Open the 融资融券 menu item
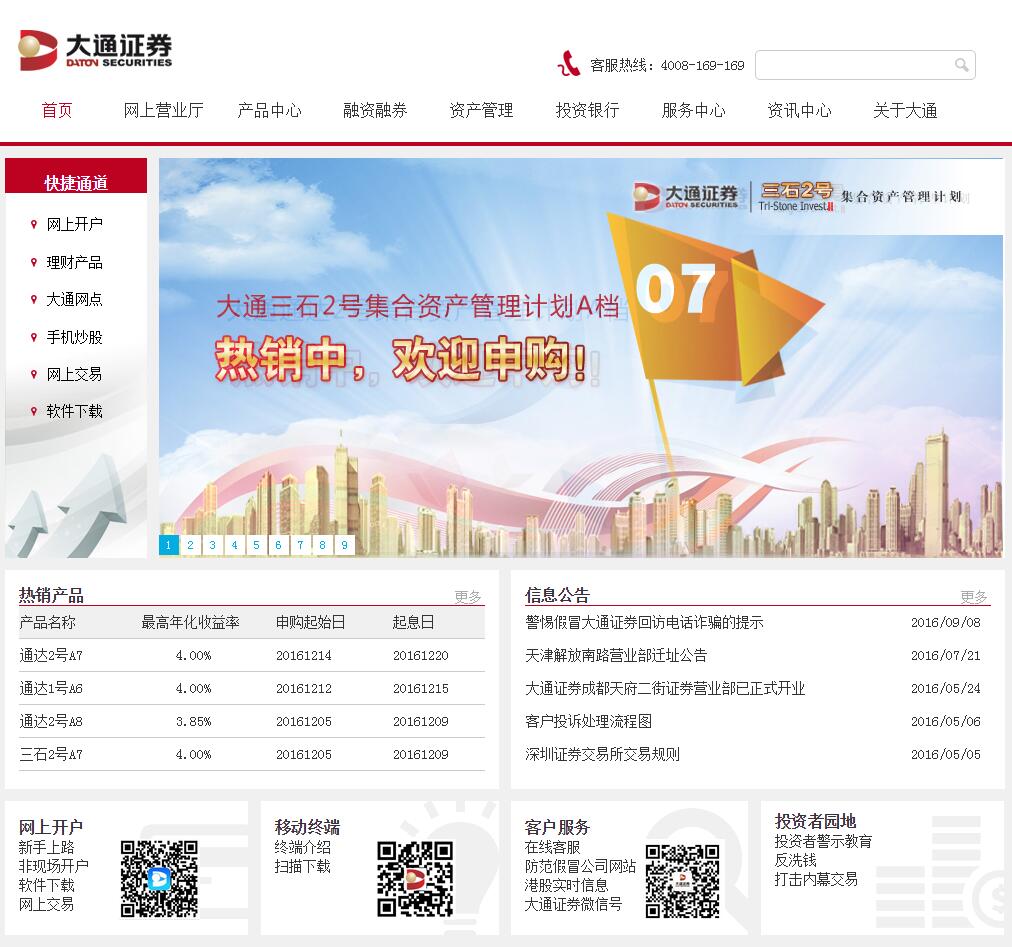Screen dimensions: 1012x947 tap(375, 110)
